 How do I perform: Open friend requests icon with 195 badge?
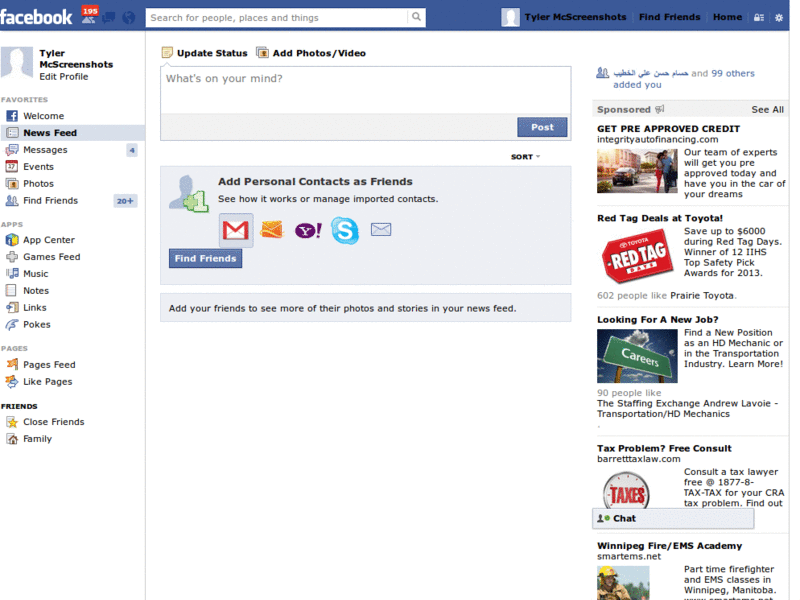click(x=89, y=16)
